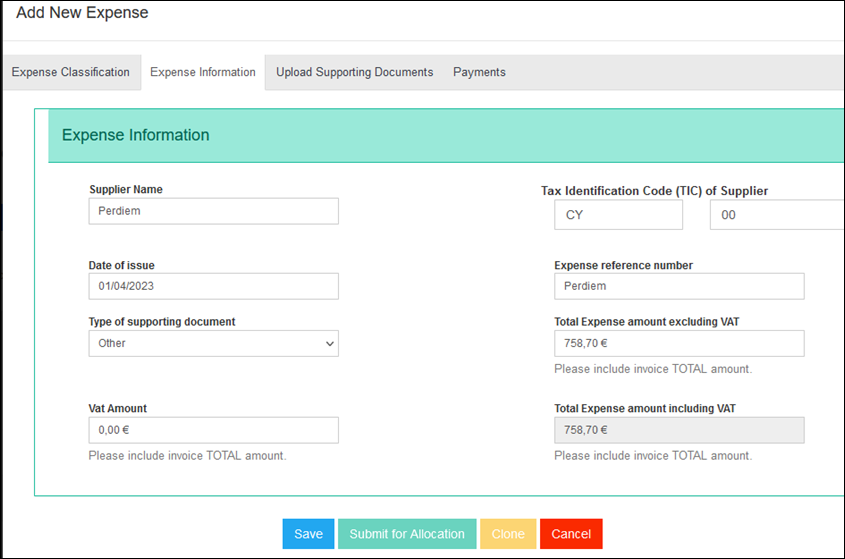Open the Upload Supporting Documents tab
Screen dimensions: 845x559
coord(354,72)
